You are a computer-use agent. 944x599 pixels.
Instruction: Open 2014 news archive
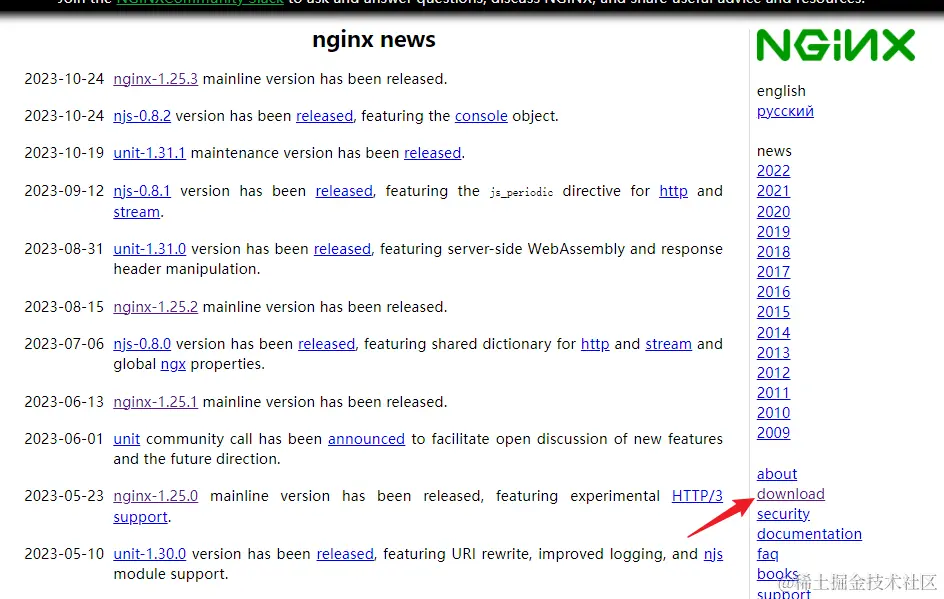point(773,333)
